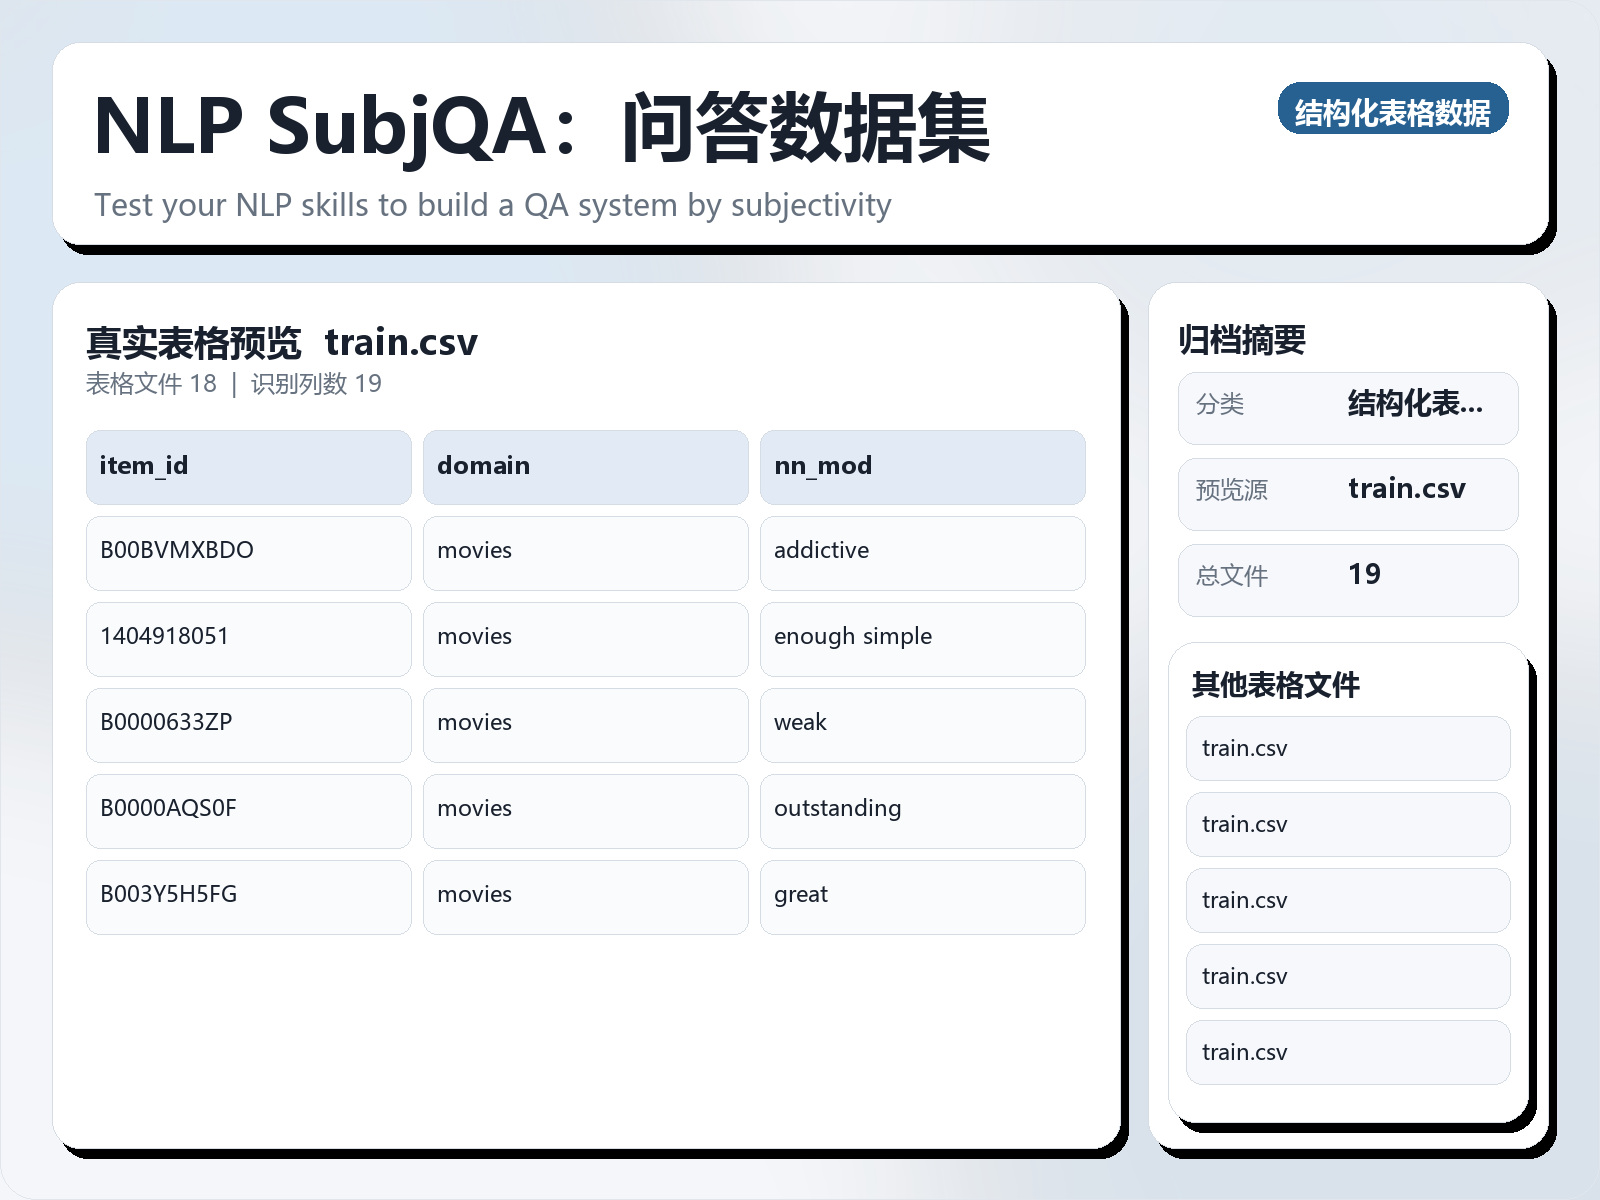Select the addictive value cell

[x=922, y=552]
